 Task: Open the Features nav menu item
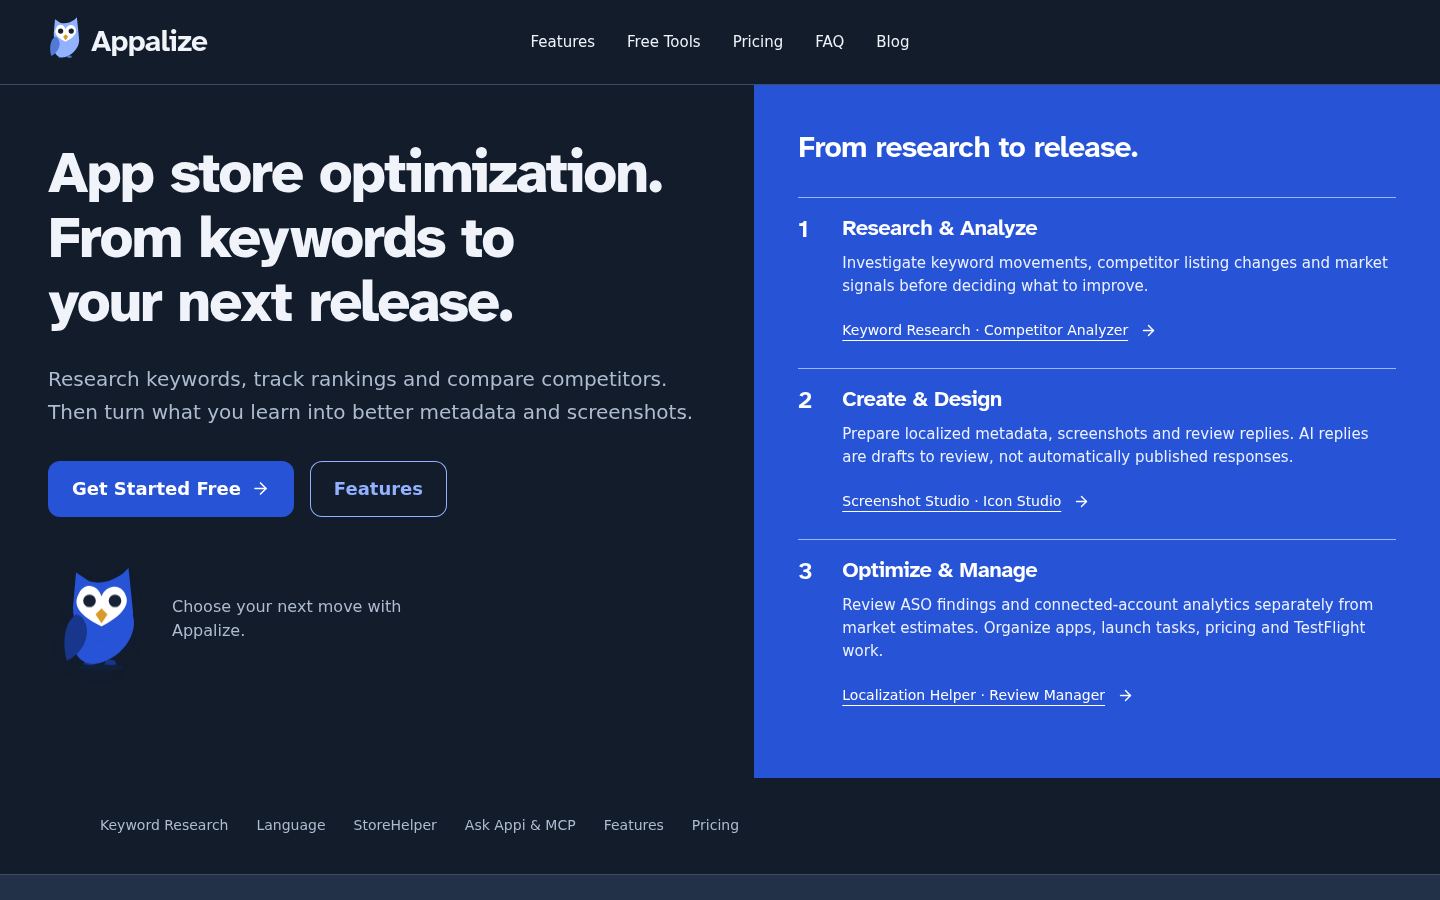click(x=562, y=42)
